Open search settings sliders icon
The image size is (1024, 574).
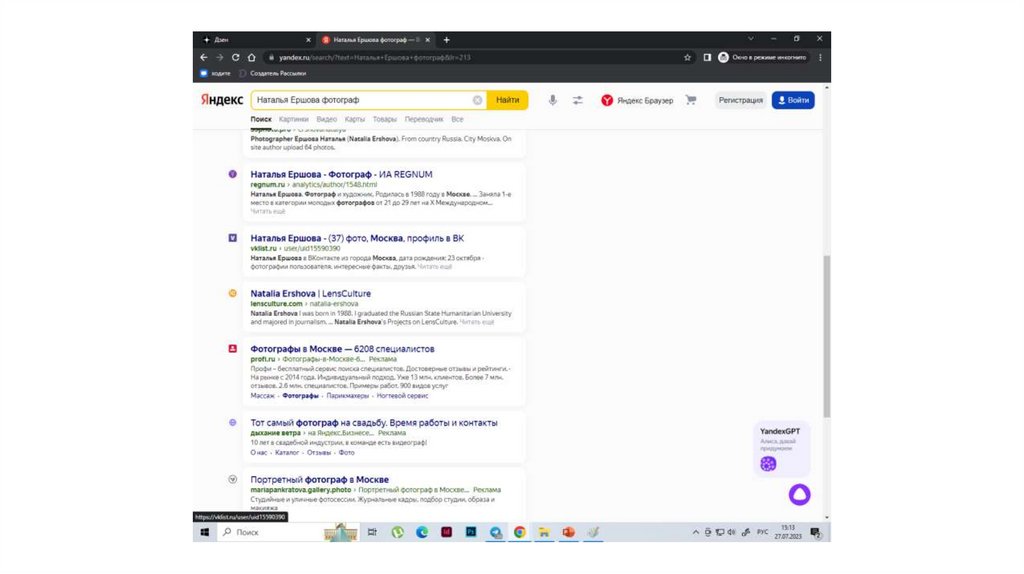[x=578, y=100]
